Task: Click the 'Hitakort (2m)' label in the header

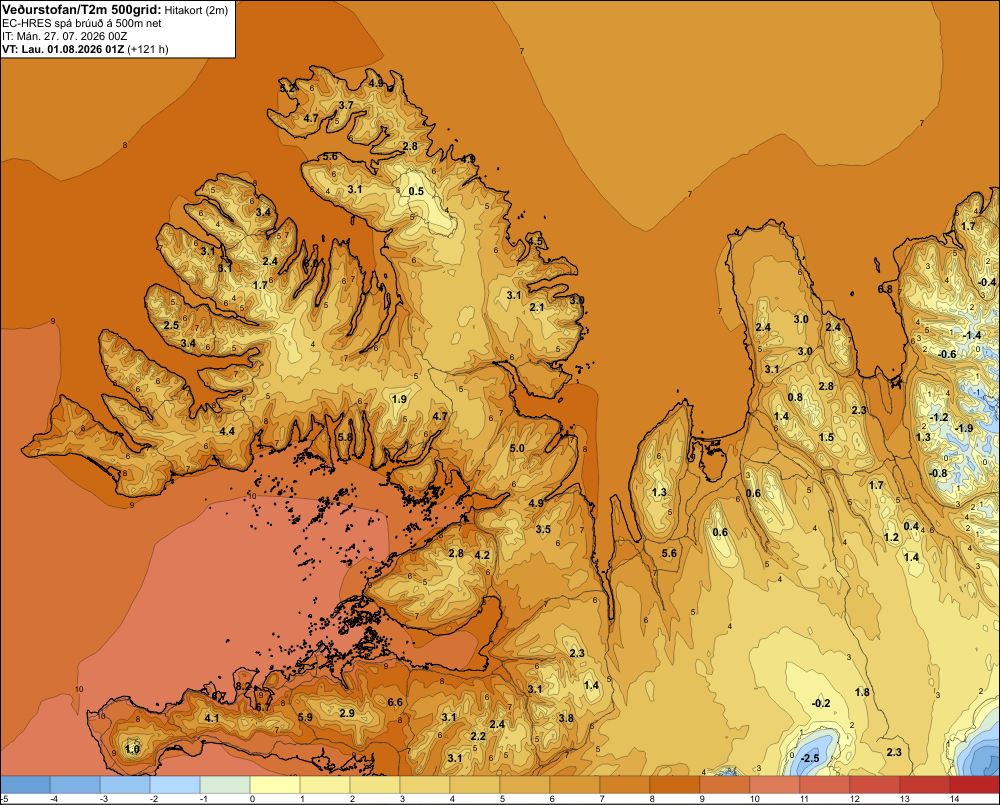Action: pos(196,10)
